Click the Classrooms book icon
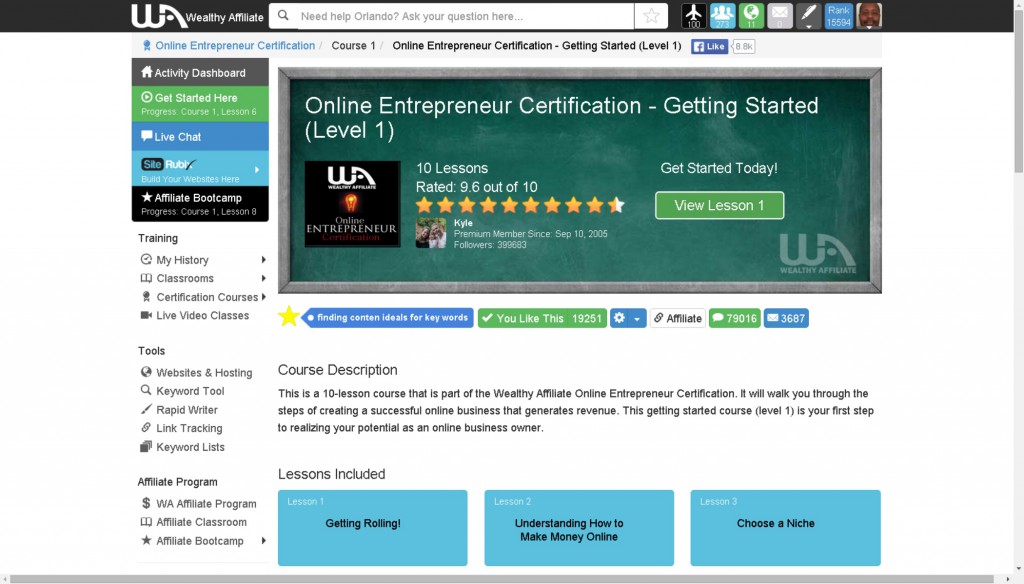 [x=146, y=278]
